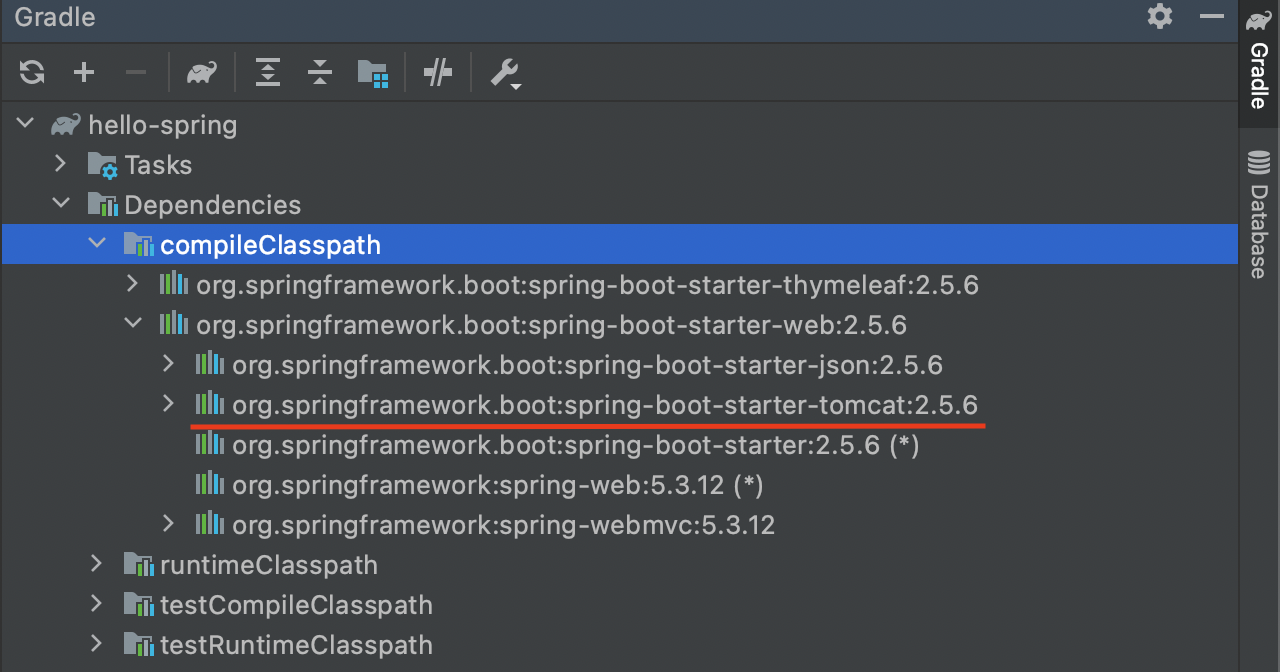The image size is (1280, 672).
Task: Expand spring-boot-starter-json dependency
Action: coord(169,364)
